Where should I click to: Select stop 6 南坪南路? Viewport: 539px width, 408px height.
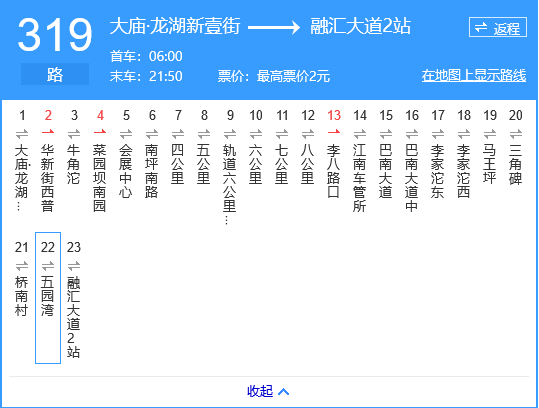pos(152,171)
